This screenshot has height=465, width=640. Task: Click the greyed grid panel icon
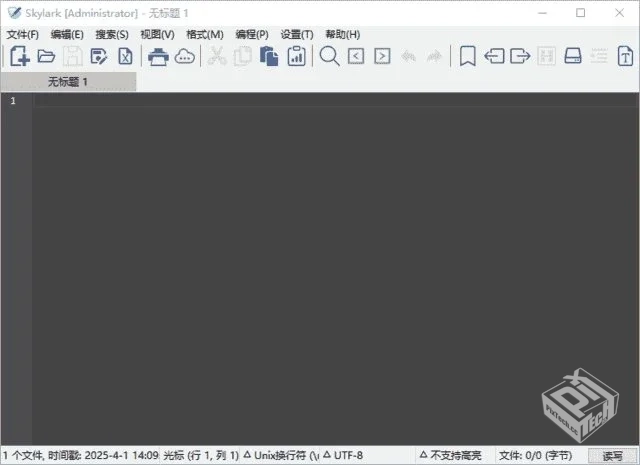[x=546, y=56]
